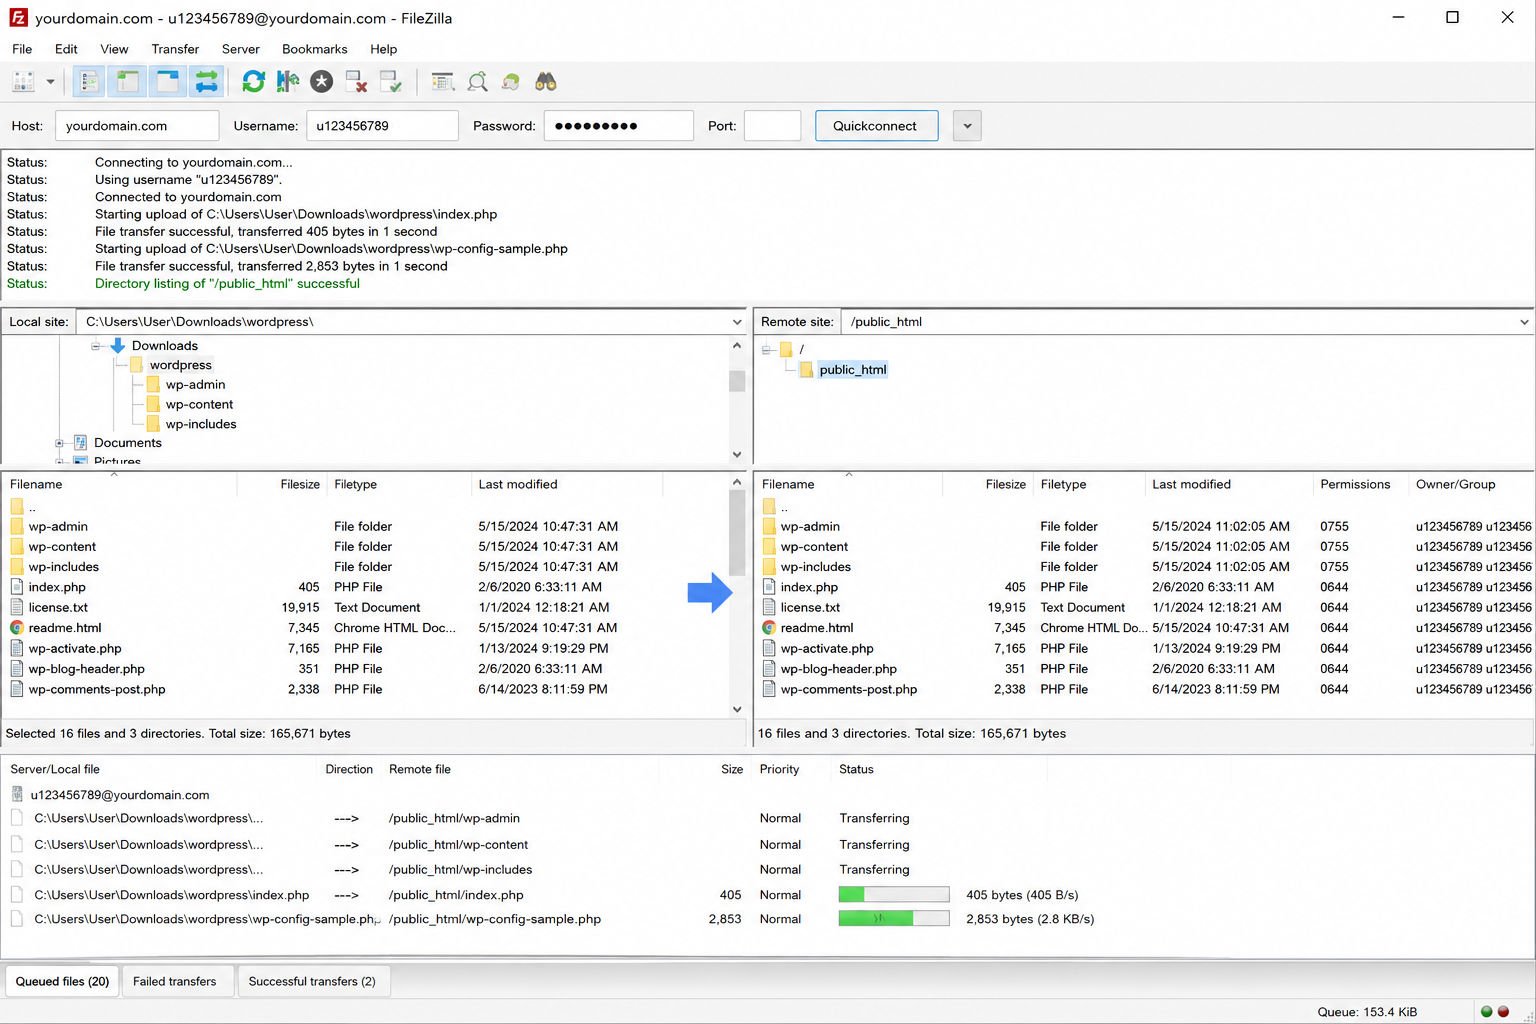This screenshot has width=1536, height=1024.
Task: Click the file icon of local license.txt
Action: tap(17, 607)
